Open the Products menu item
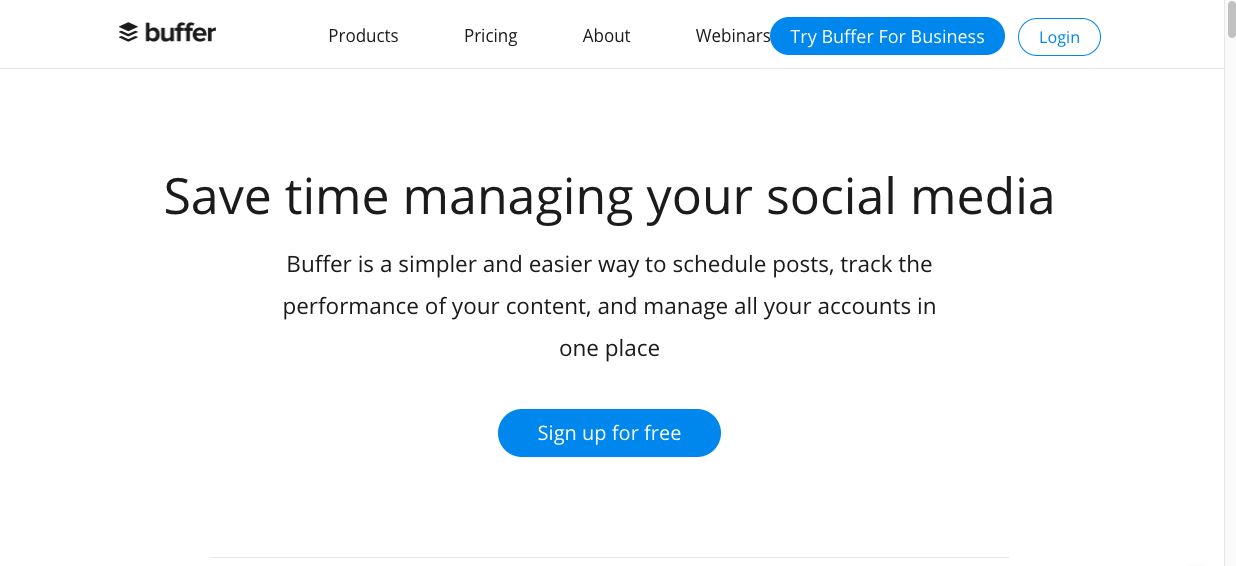 [363, 36]
